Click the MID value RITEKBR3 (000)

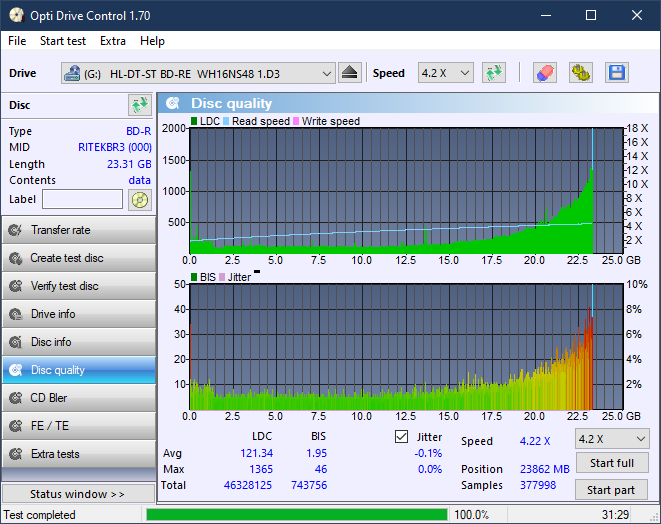[x=115, y=147]
